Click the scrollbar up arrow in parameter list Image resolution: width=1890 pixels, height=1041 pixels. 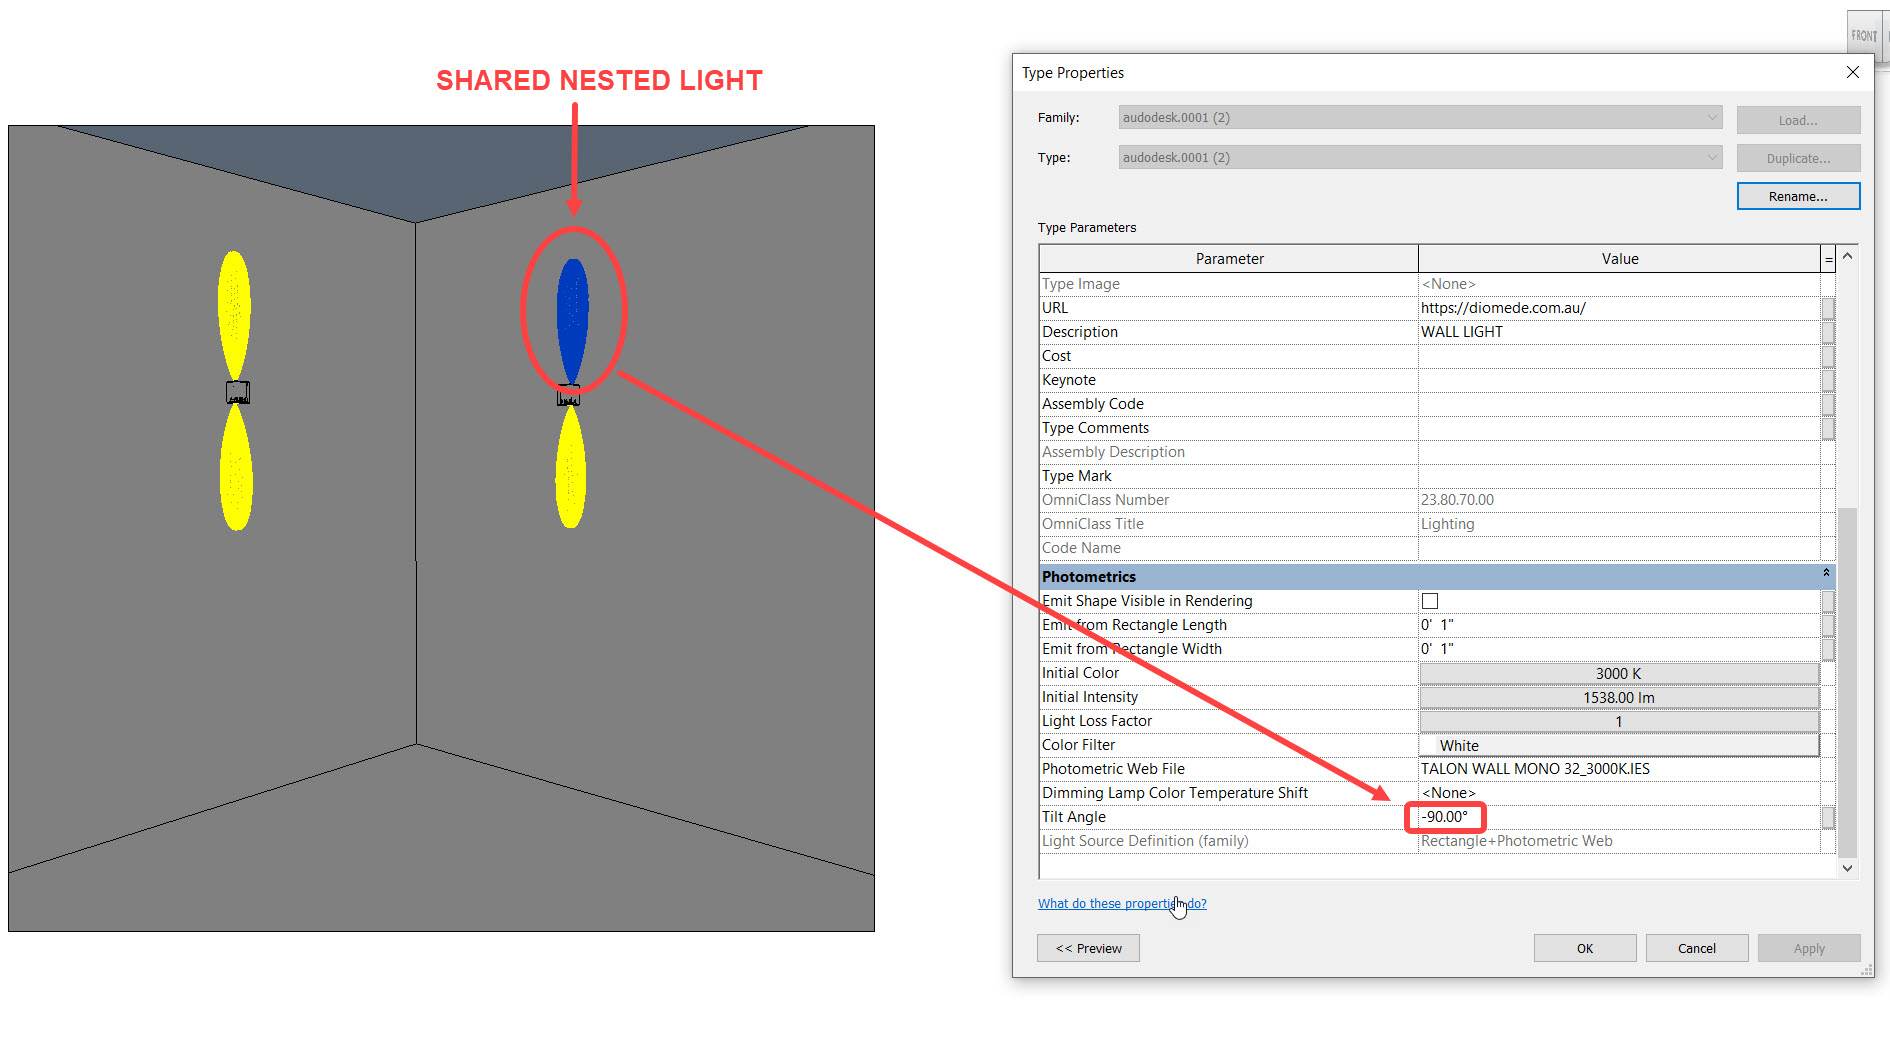point(1848,256)
